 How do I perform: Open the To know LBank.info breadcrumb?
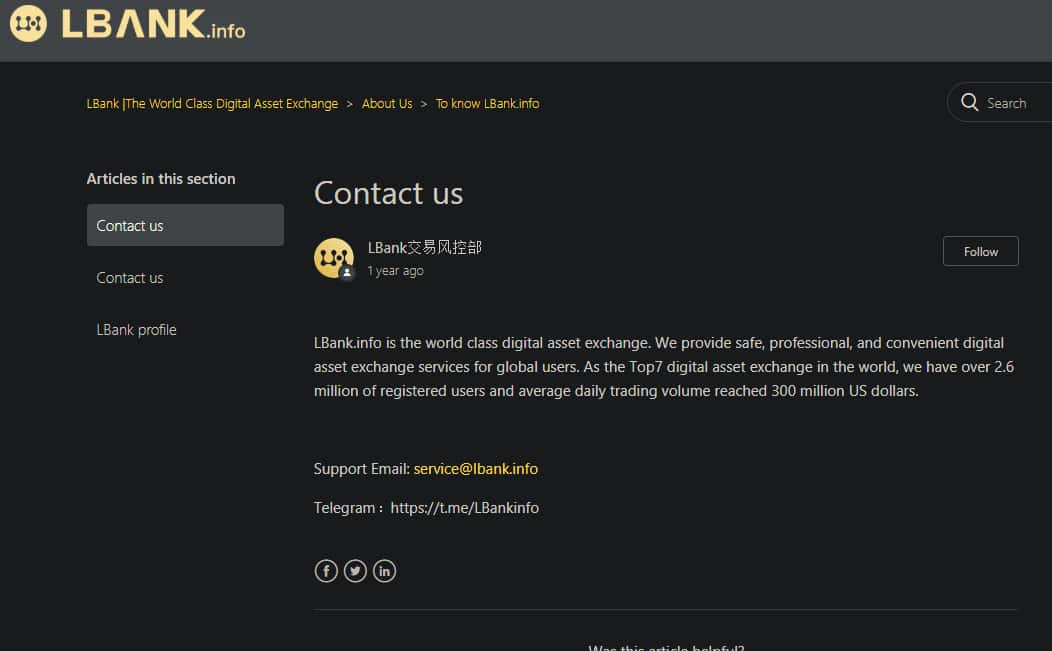tap(487, 104)
